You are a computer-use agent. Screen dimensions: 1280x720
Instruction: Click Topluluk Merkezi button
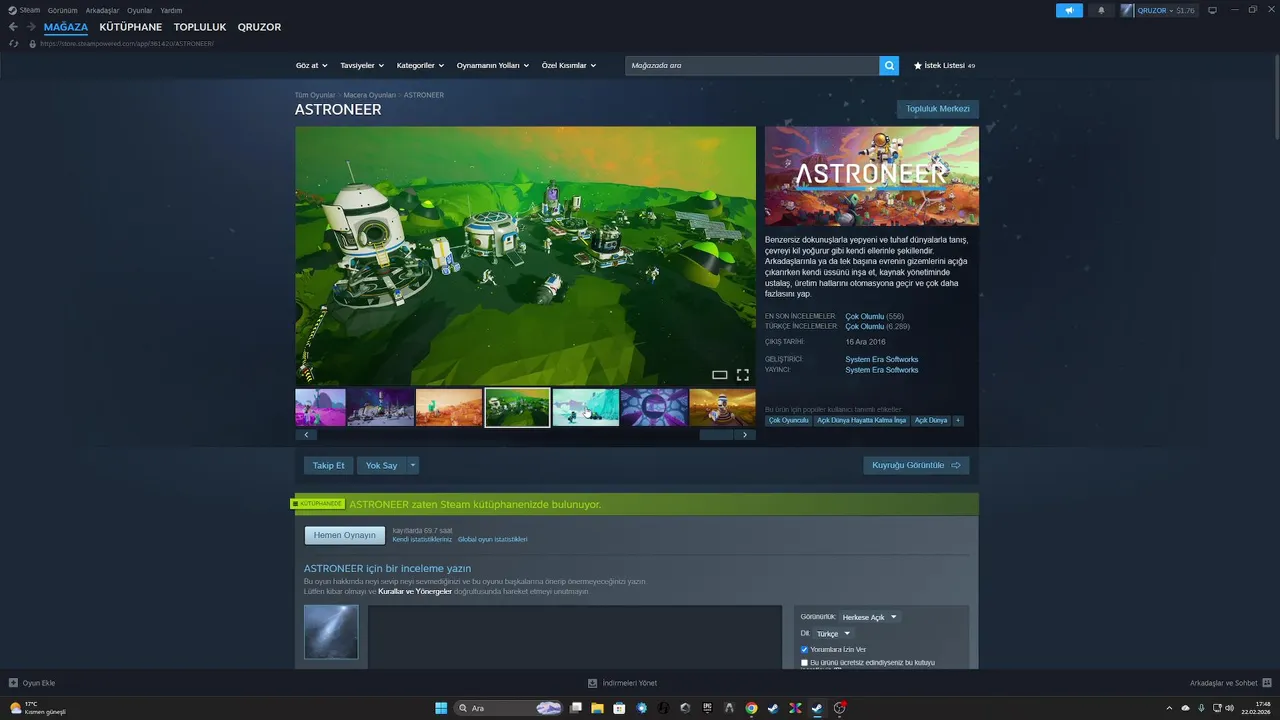tap(938, 109)
